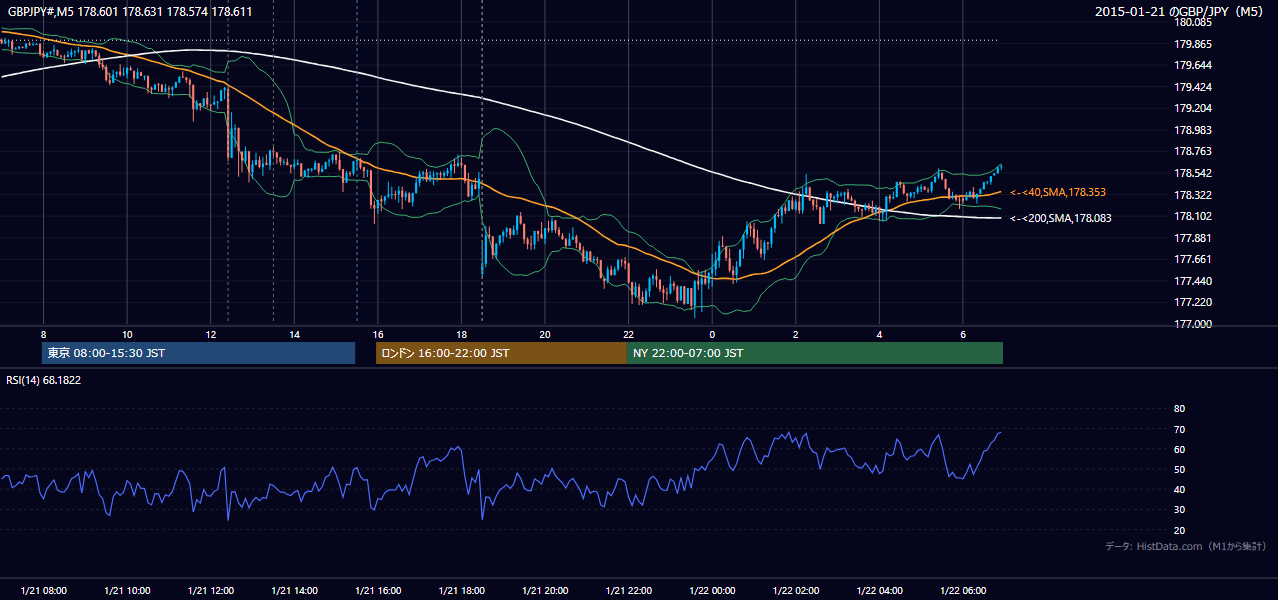Click the white 200 SMA label 178.083

click(x=1060, y=217)
